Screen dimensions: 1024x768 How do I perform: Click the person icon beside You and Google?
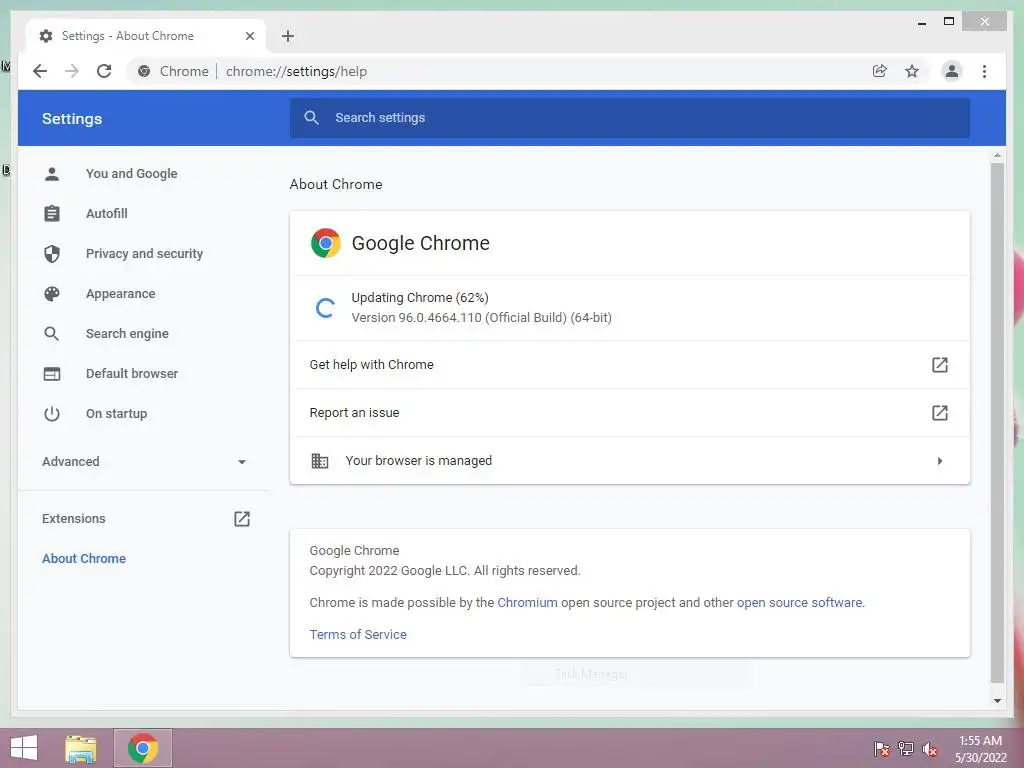pos(52,174)
